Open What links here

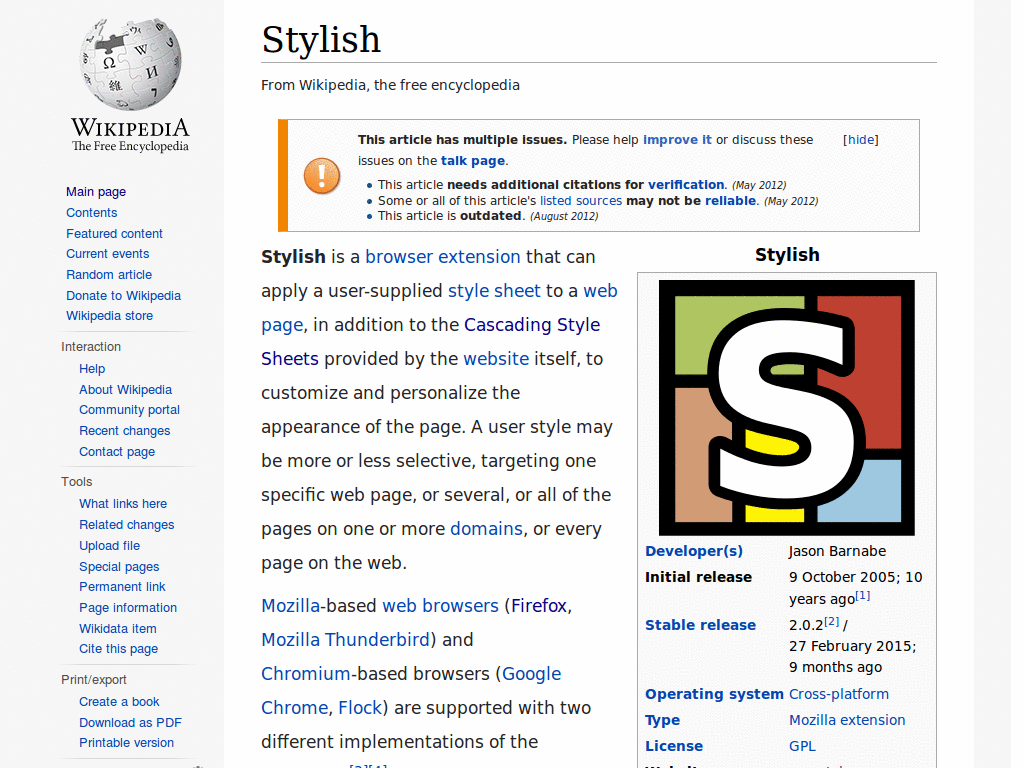[123, 504]
